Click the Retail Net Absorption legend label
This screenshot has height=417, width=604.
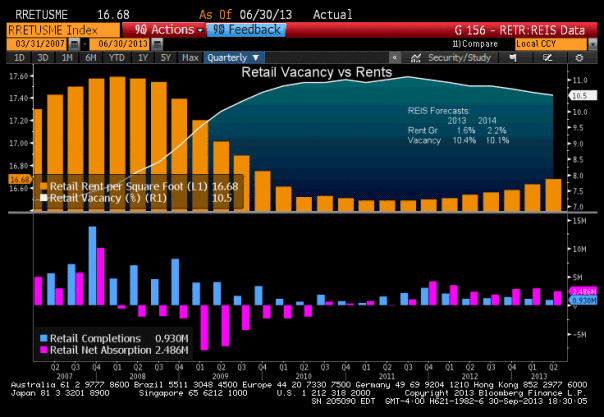pos(101,350)
